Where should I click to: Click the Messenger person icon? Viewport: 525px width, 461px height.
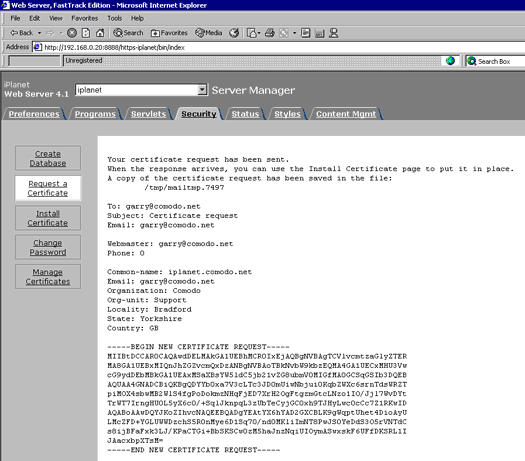point(333,33)
